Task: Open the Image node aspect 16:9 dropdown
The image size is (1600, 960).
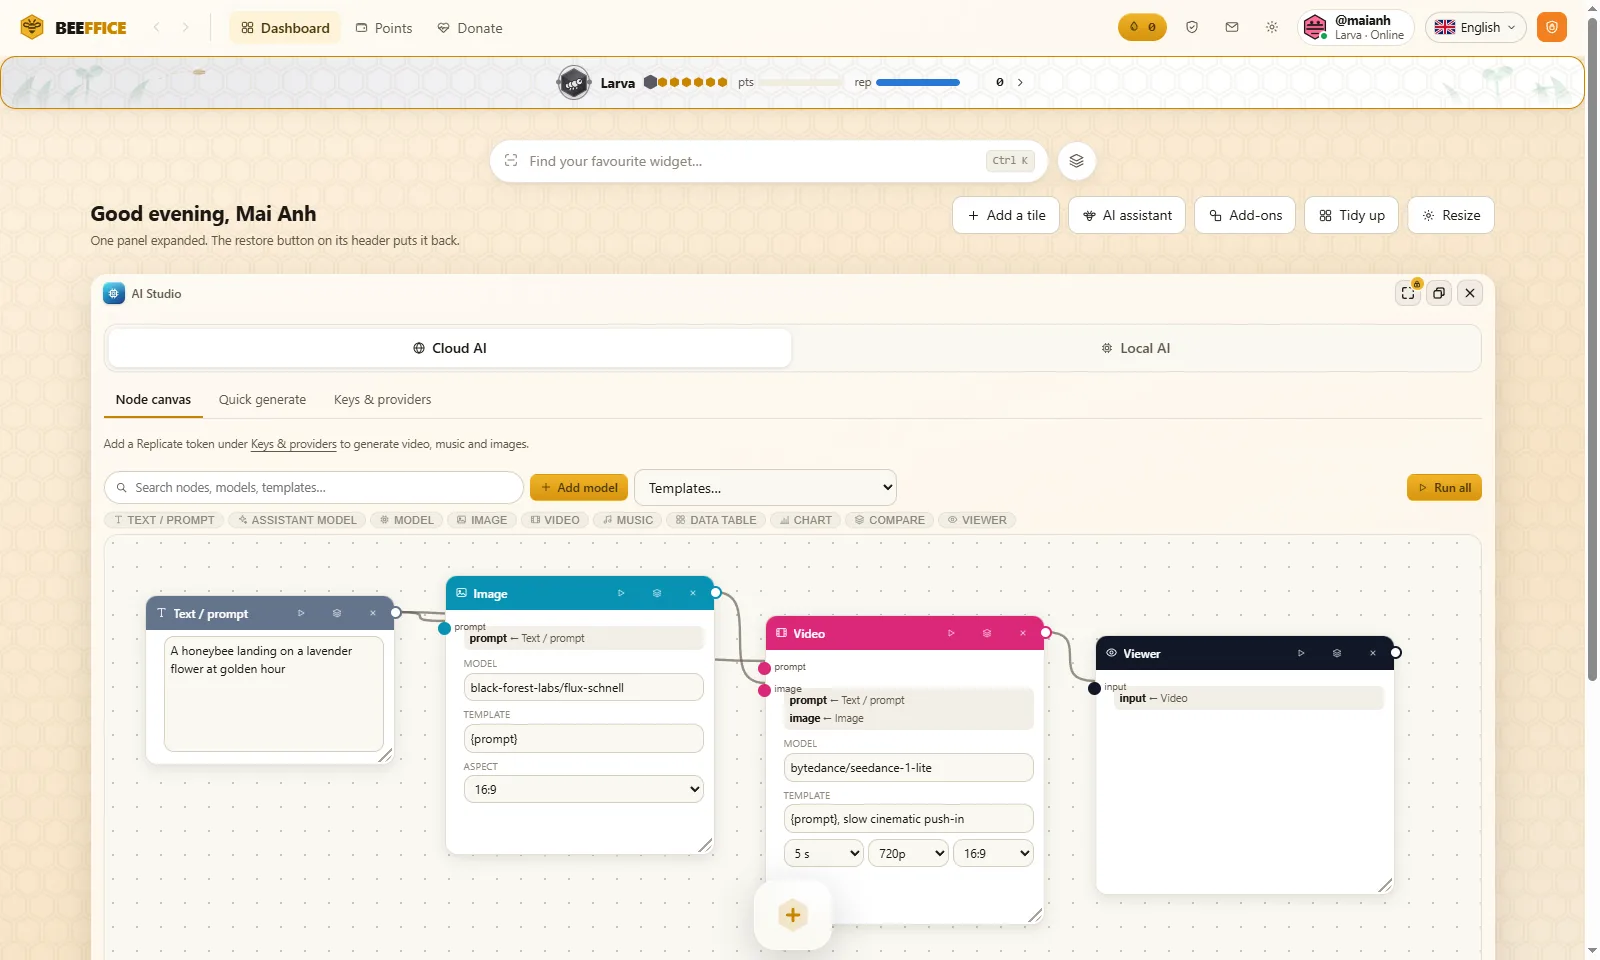Action: pos(583,789)
